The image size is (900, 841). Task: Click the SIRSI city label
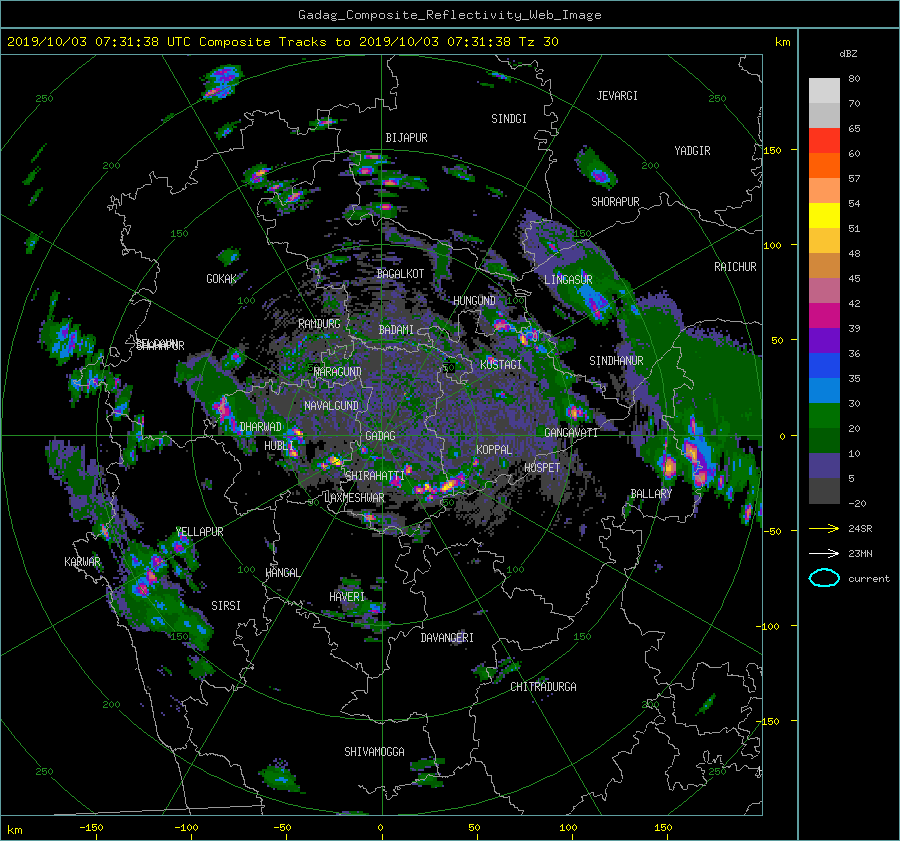(x=226, y=606)
